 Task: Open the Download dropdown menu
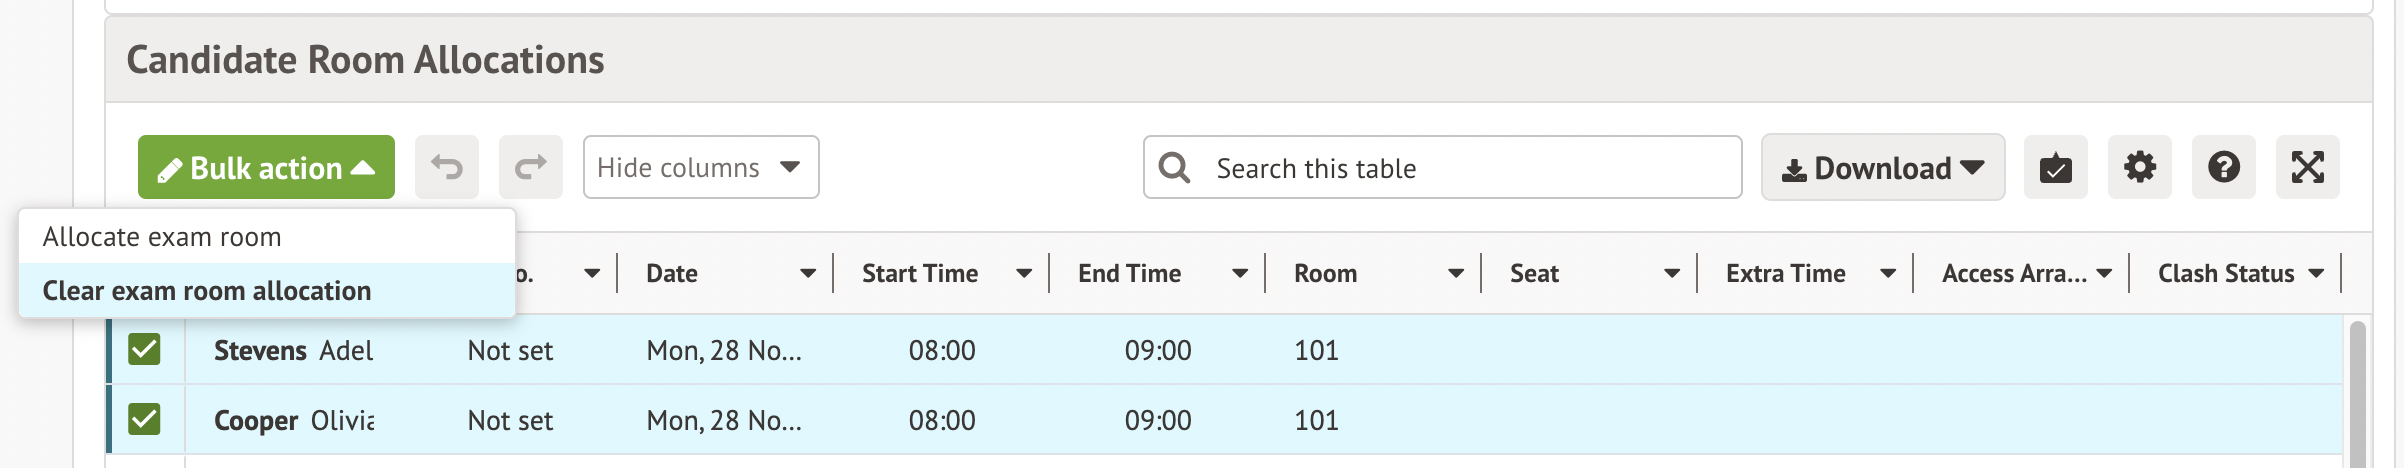tap(1882, 167)
